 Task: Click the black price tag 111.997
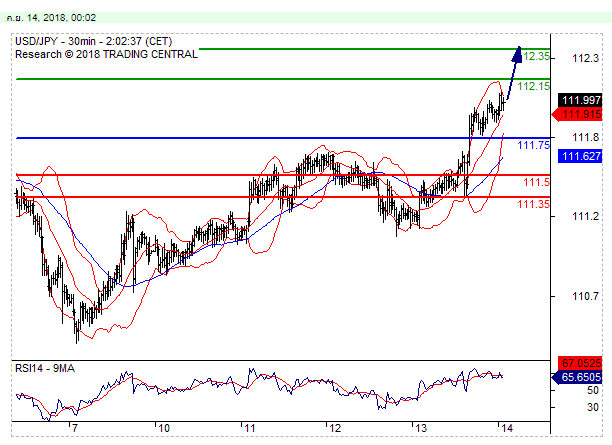(580, 100)
